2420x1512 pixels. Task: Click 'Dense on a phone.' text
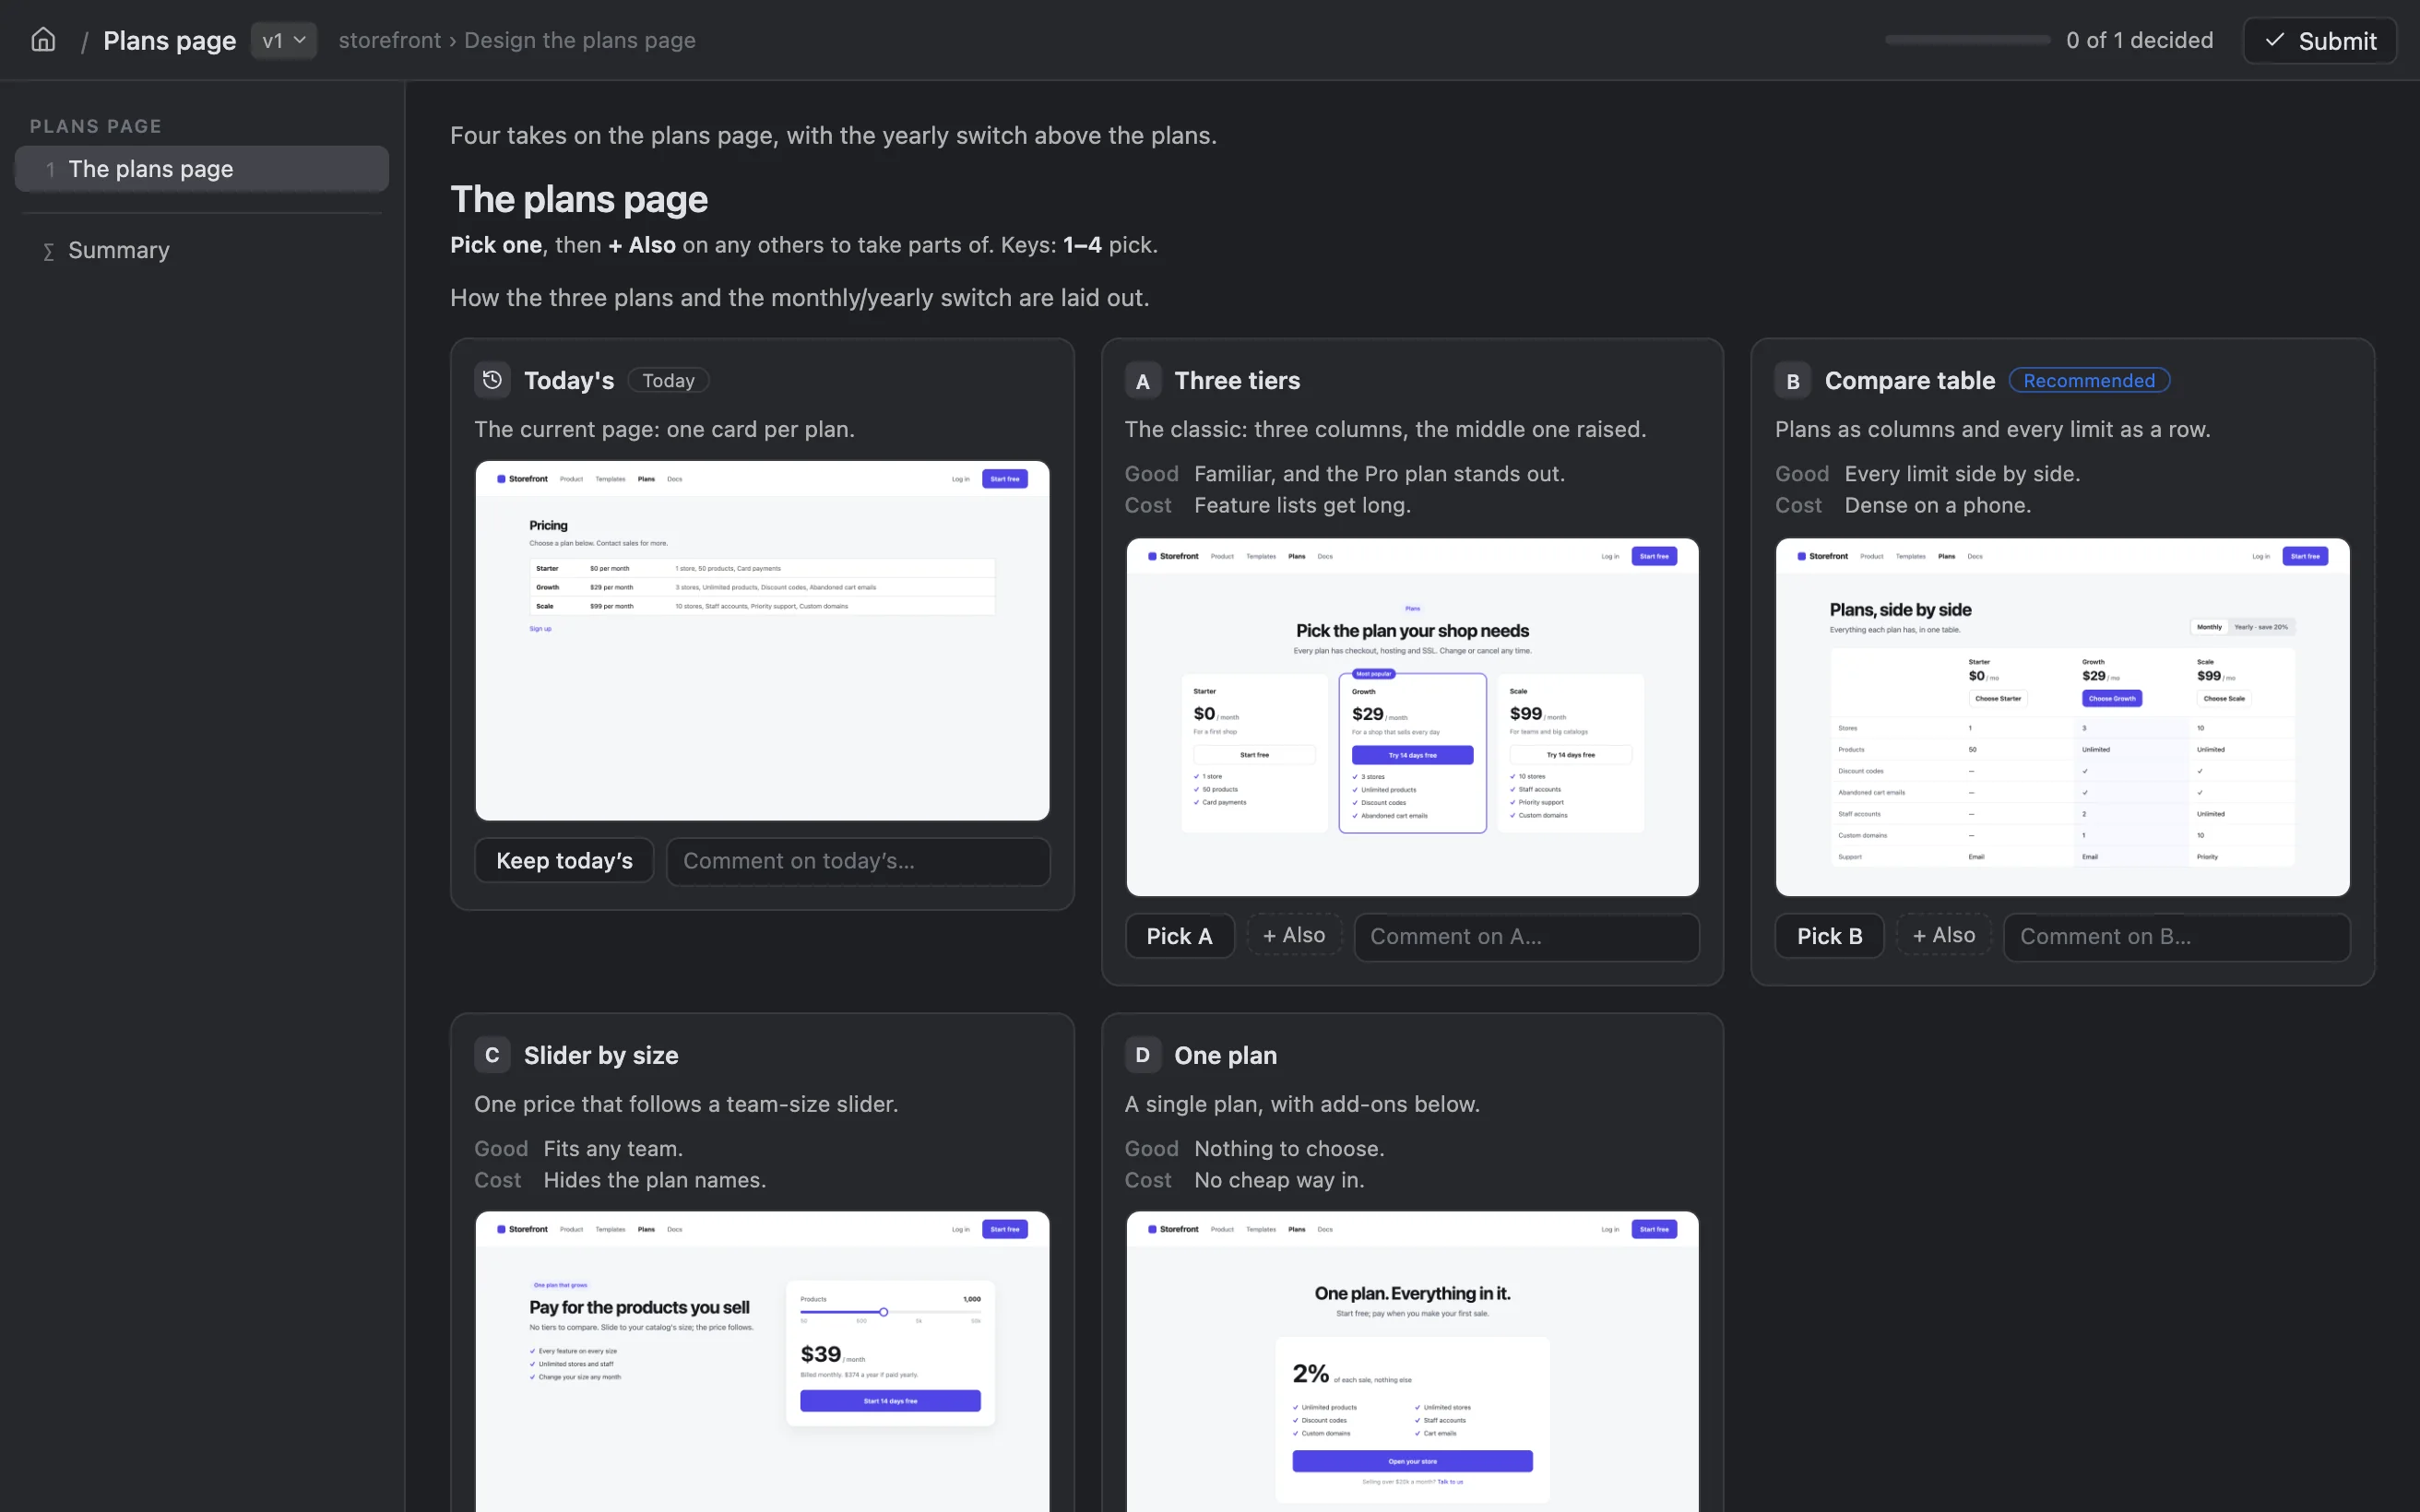pyautogui.click(x=1937, y=505)
